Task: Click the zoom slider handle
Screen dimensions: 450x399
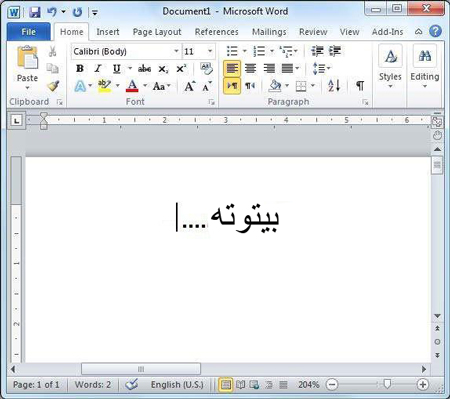Action: (x=387, y=384)
